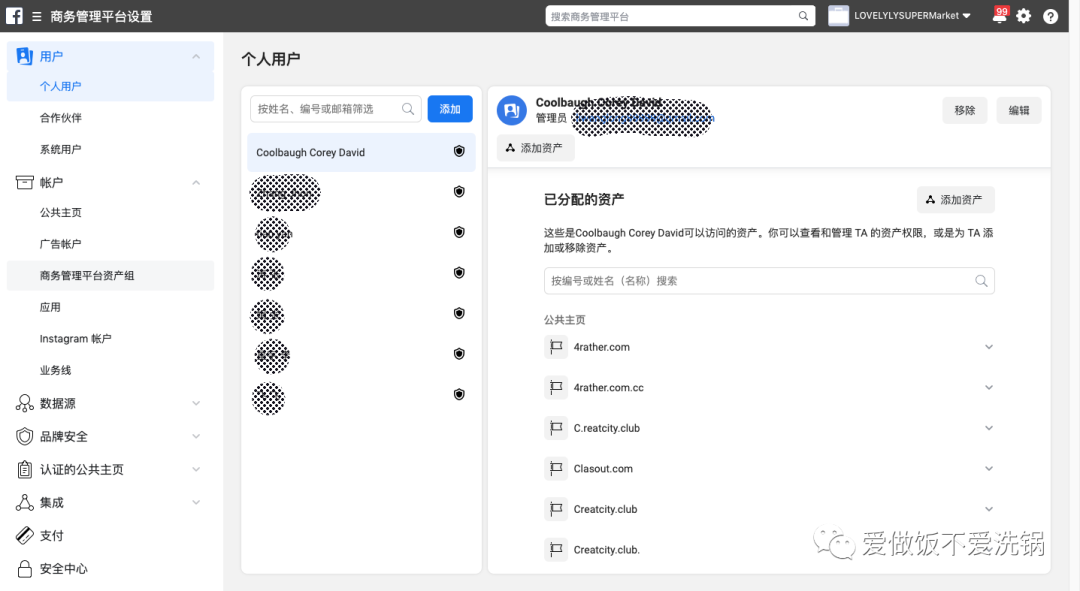Expand the 4rather.com page entry
This screenshot has height=591, width=1080.
pos(988,346)
